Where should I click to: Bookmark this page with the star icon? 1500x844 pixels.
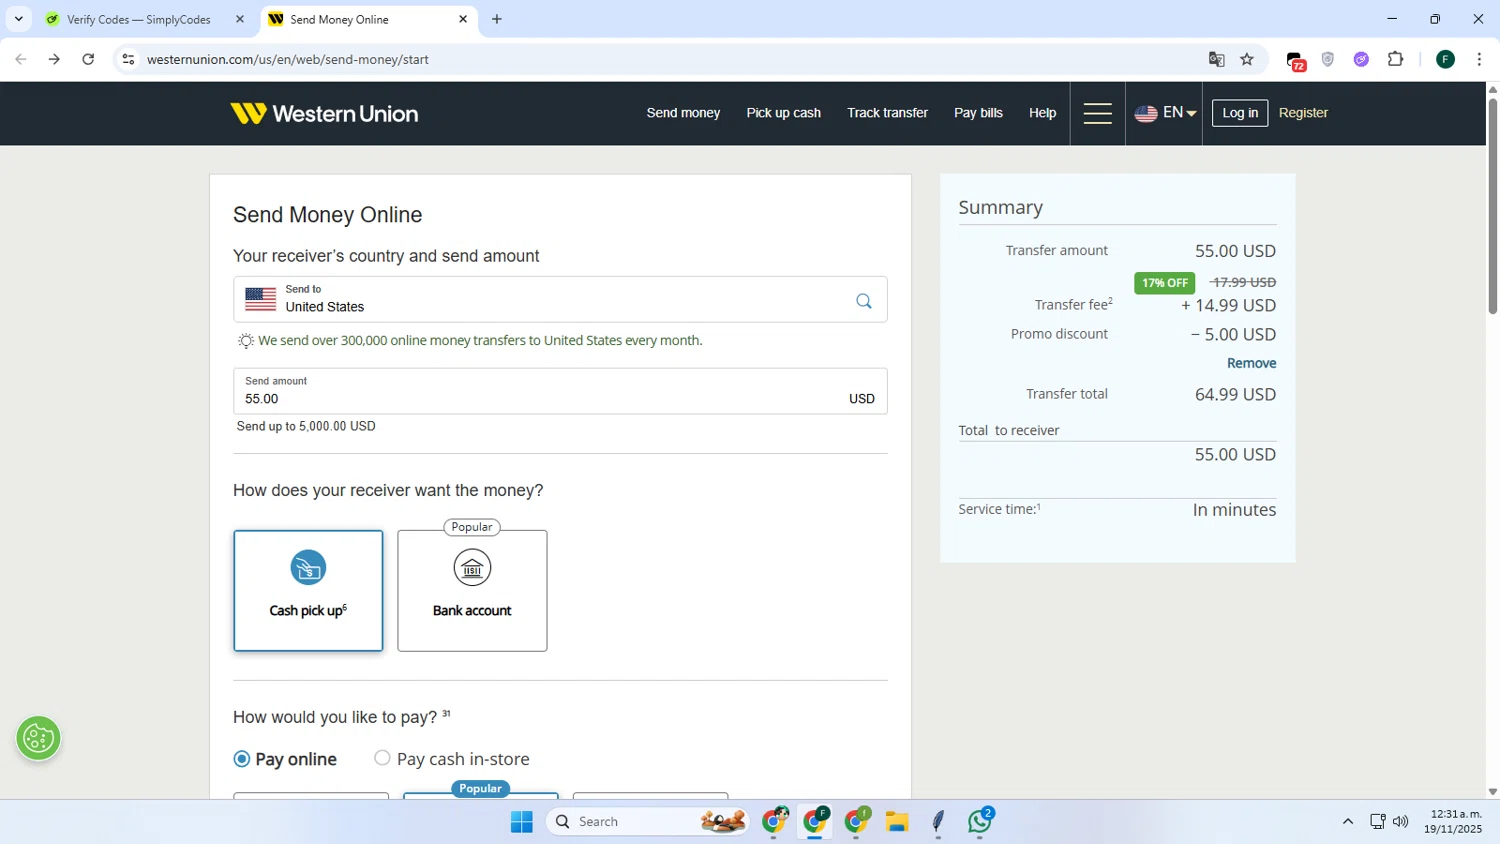pos(1247,59)
